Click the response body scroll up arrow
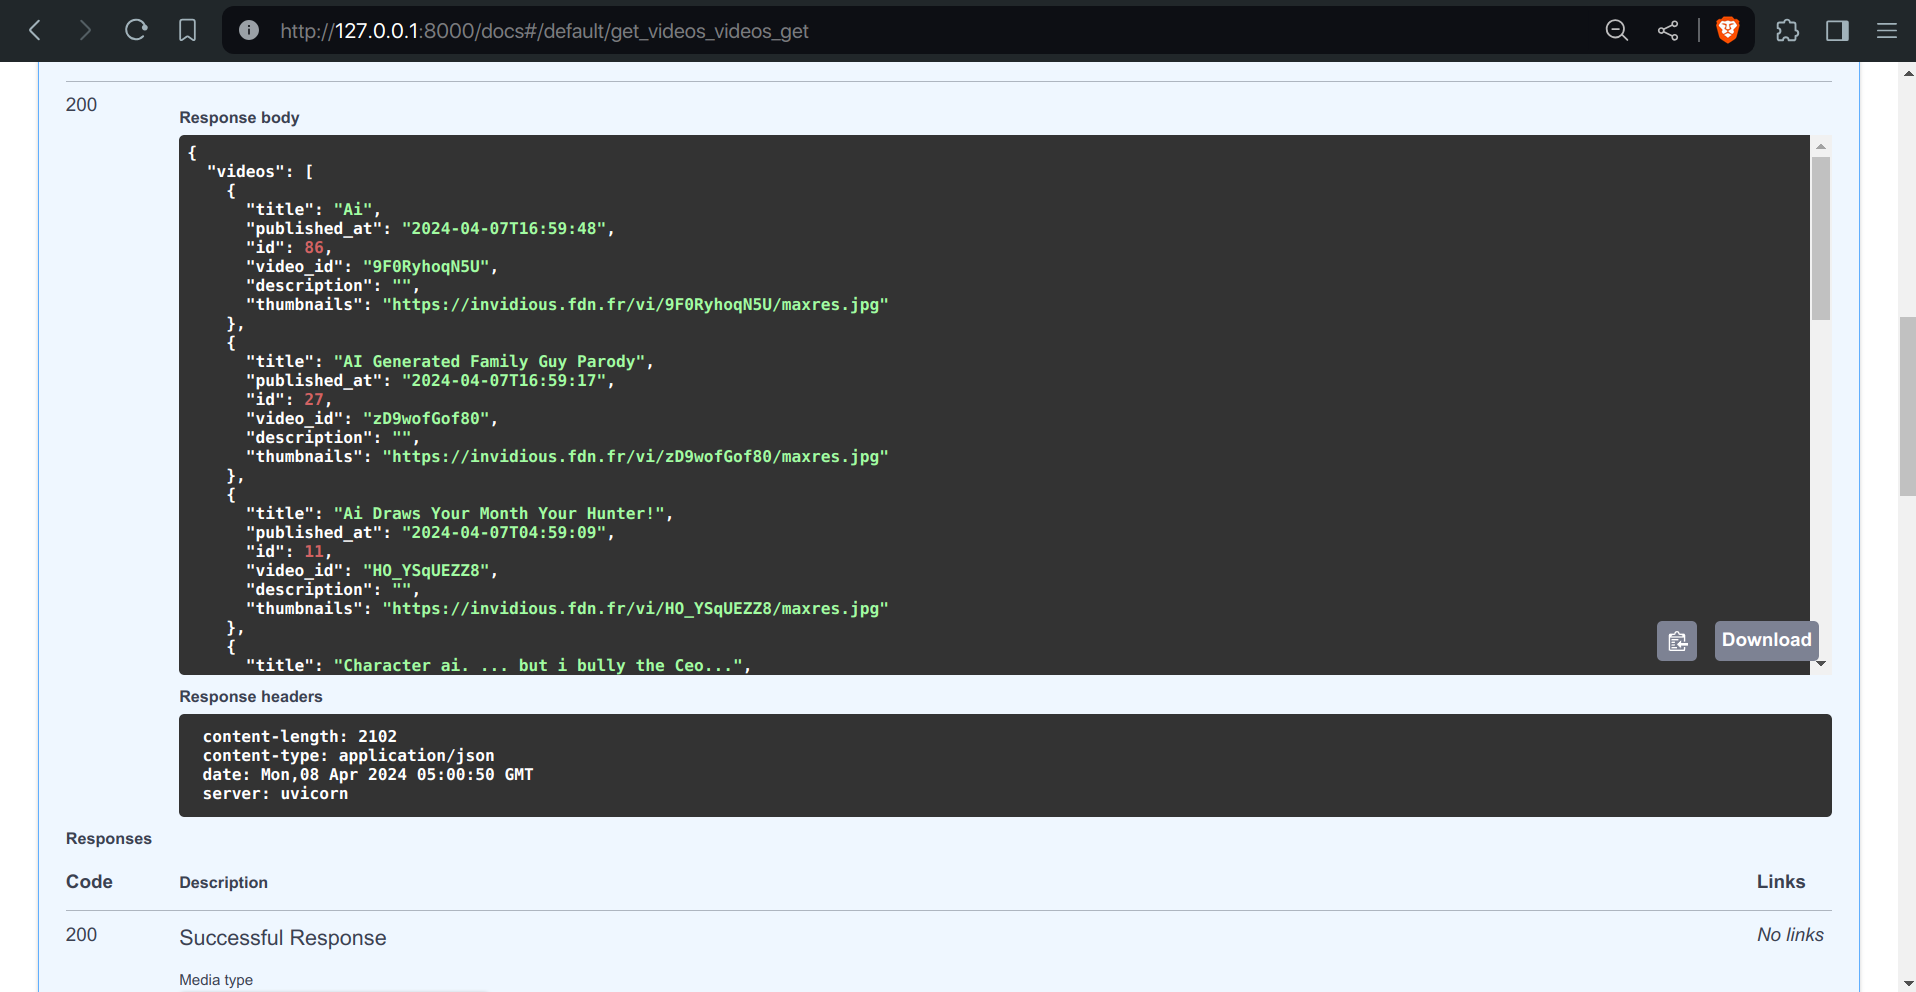 [1820, 147]
